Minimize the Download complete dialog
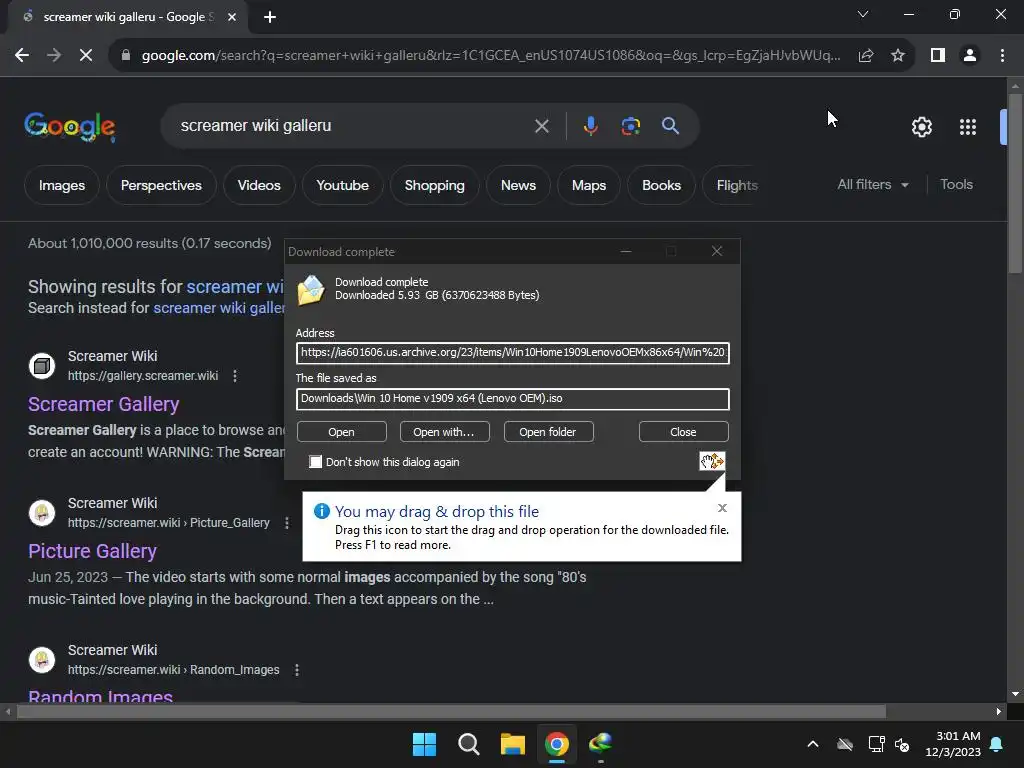The width and height of the screenshot is (1024, 768). (626, 251)
